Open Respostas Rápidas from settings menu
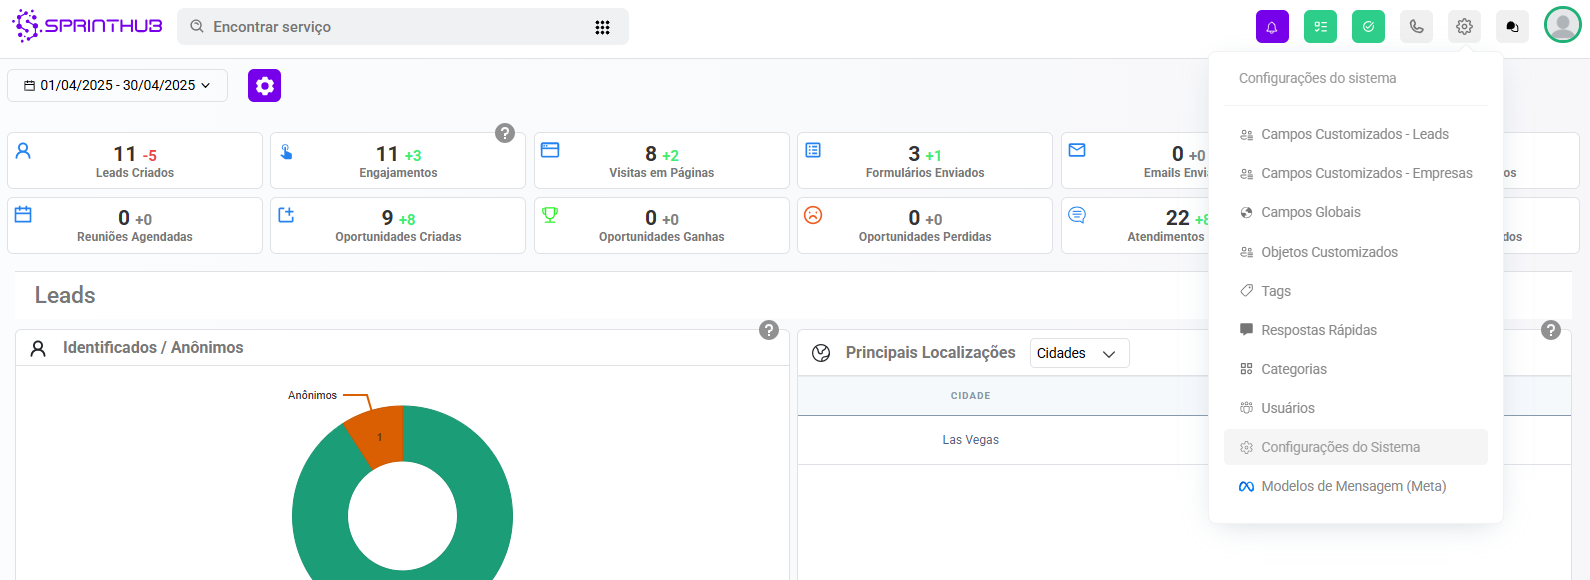1590x580 pixels. 1318,330
